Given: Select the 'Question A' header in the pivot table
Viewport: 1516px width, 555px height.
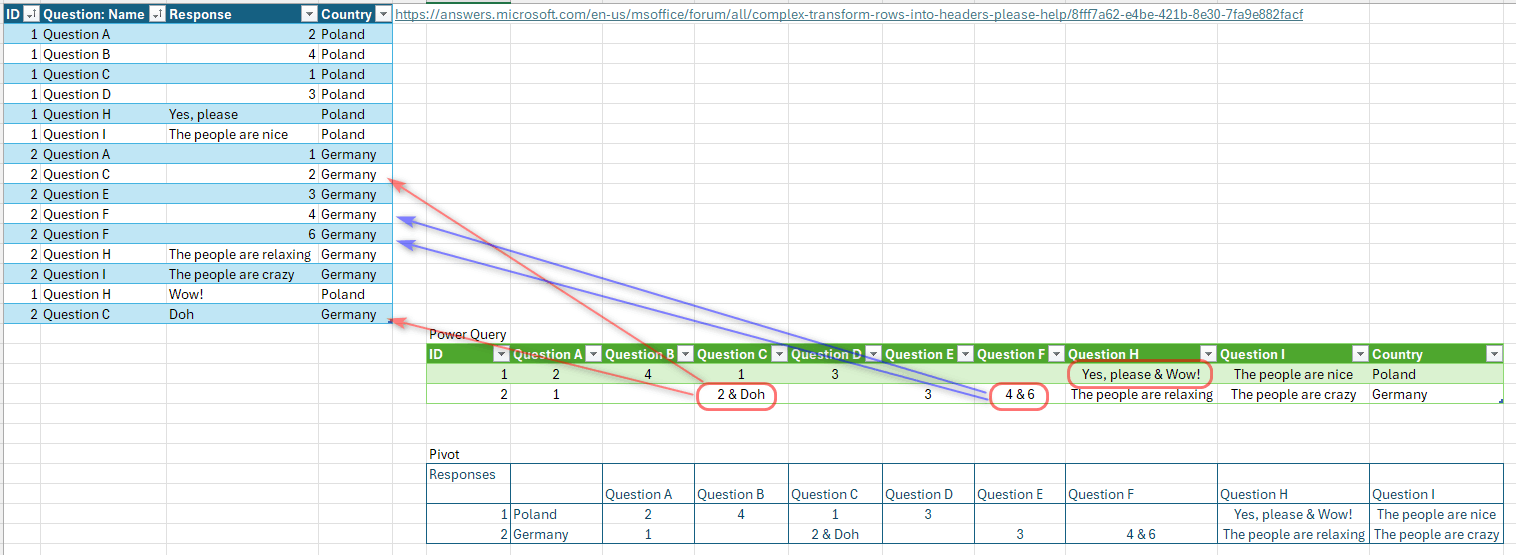Looking at the screenshot, I should point(640,494).
